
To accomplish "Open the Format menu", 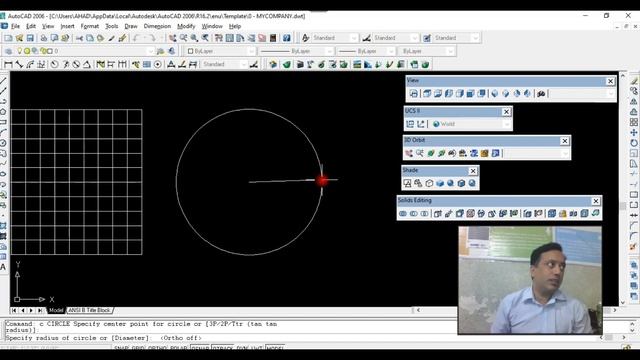I will click(x=89, y=26).
